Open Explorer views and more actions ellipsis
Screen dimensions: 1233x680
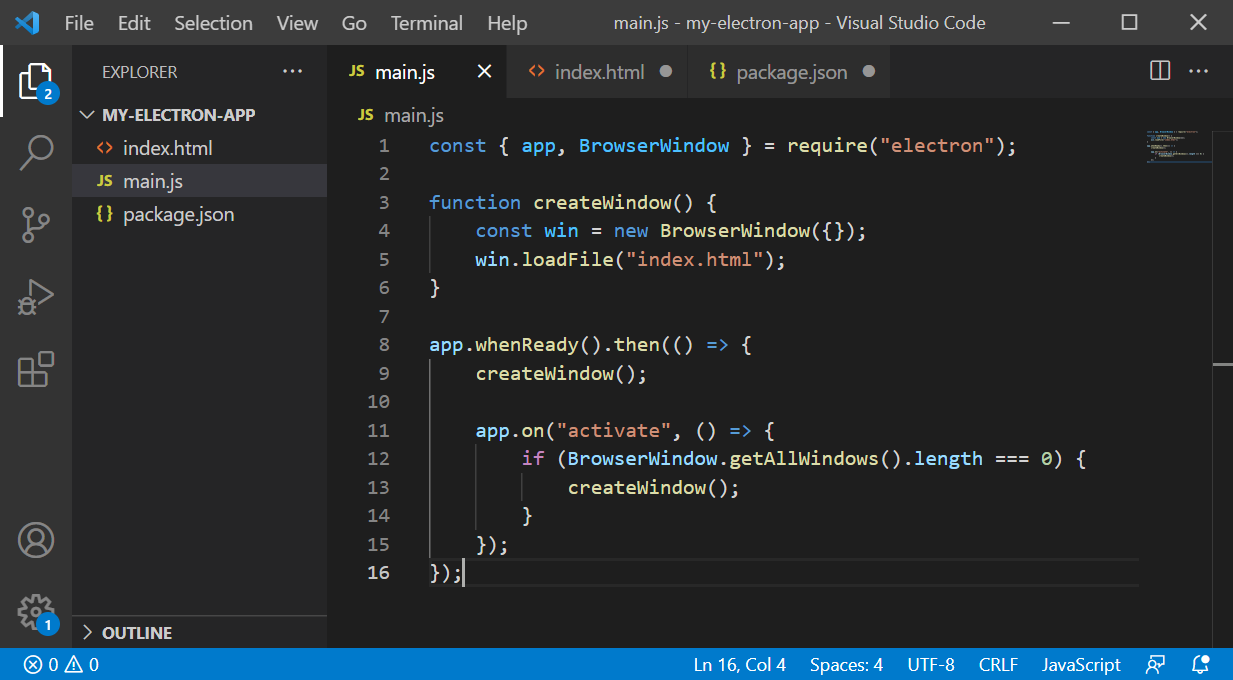point(292,72)
